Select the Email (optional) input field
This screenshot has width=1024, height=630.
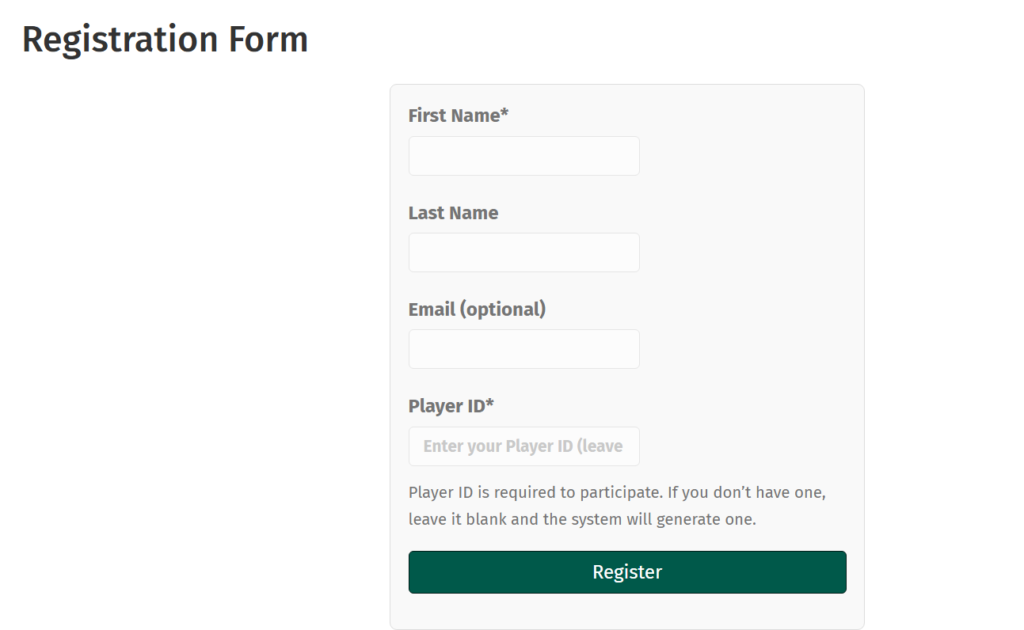(523, 349)
